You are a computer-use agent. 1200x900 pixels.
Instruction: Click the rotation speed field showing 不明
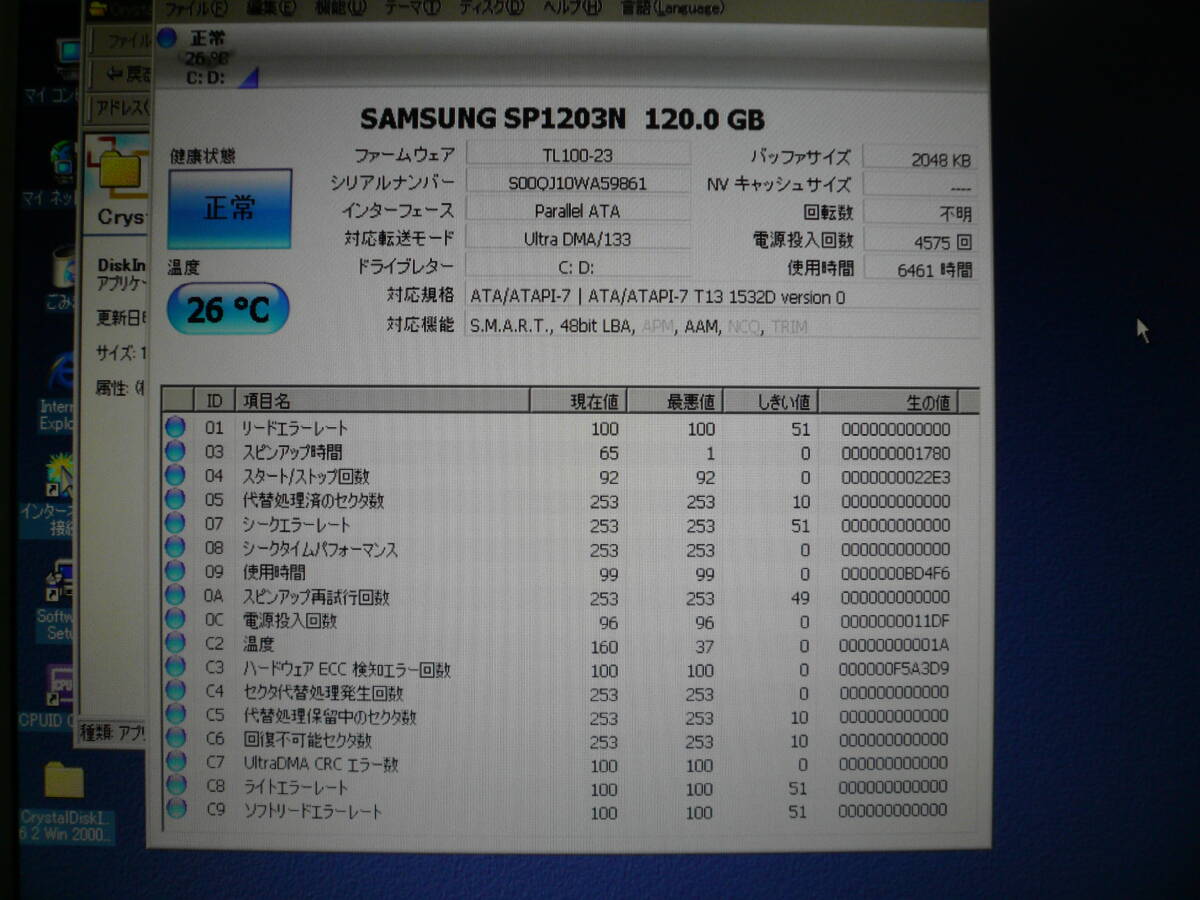[x=919, y=213]
